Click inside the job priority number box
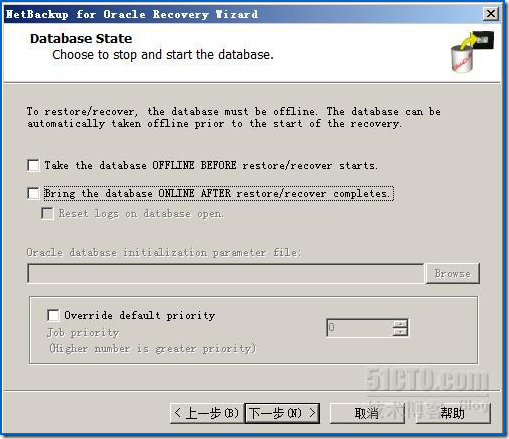 click(359, 328)
